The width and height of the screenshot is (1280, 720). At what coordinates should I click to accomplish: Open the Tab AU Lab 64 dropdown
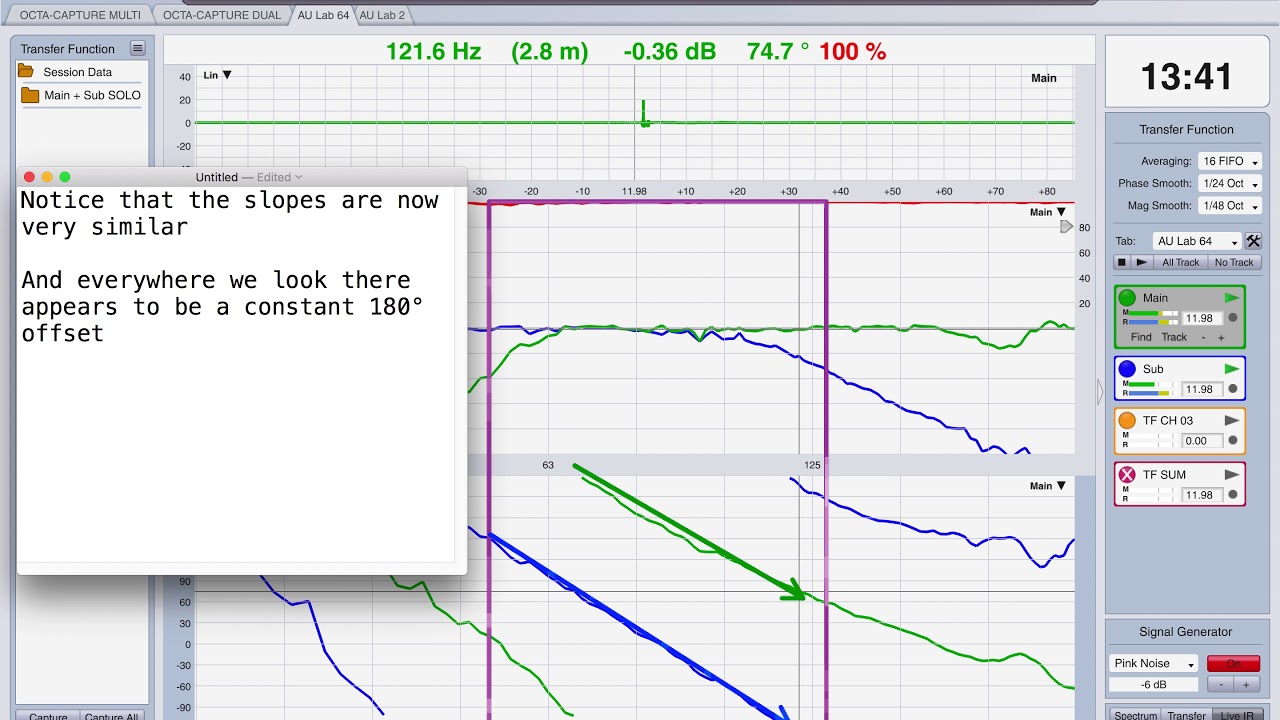(1197, 241)
